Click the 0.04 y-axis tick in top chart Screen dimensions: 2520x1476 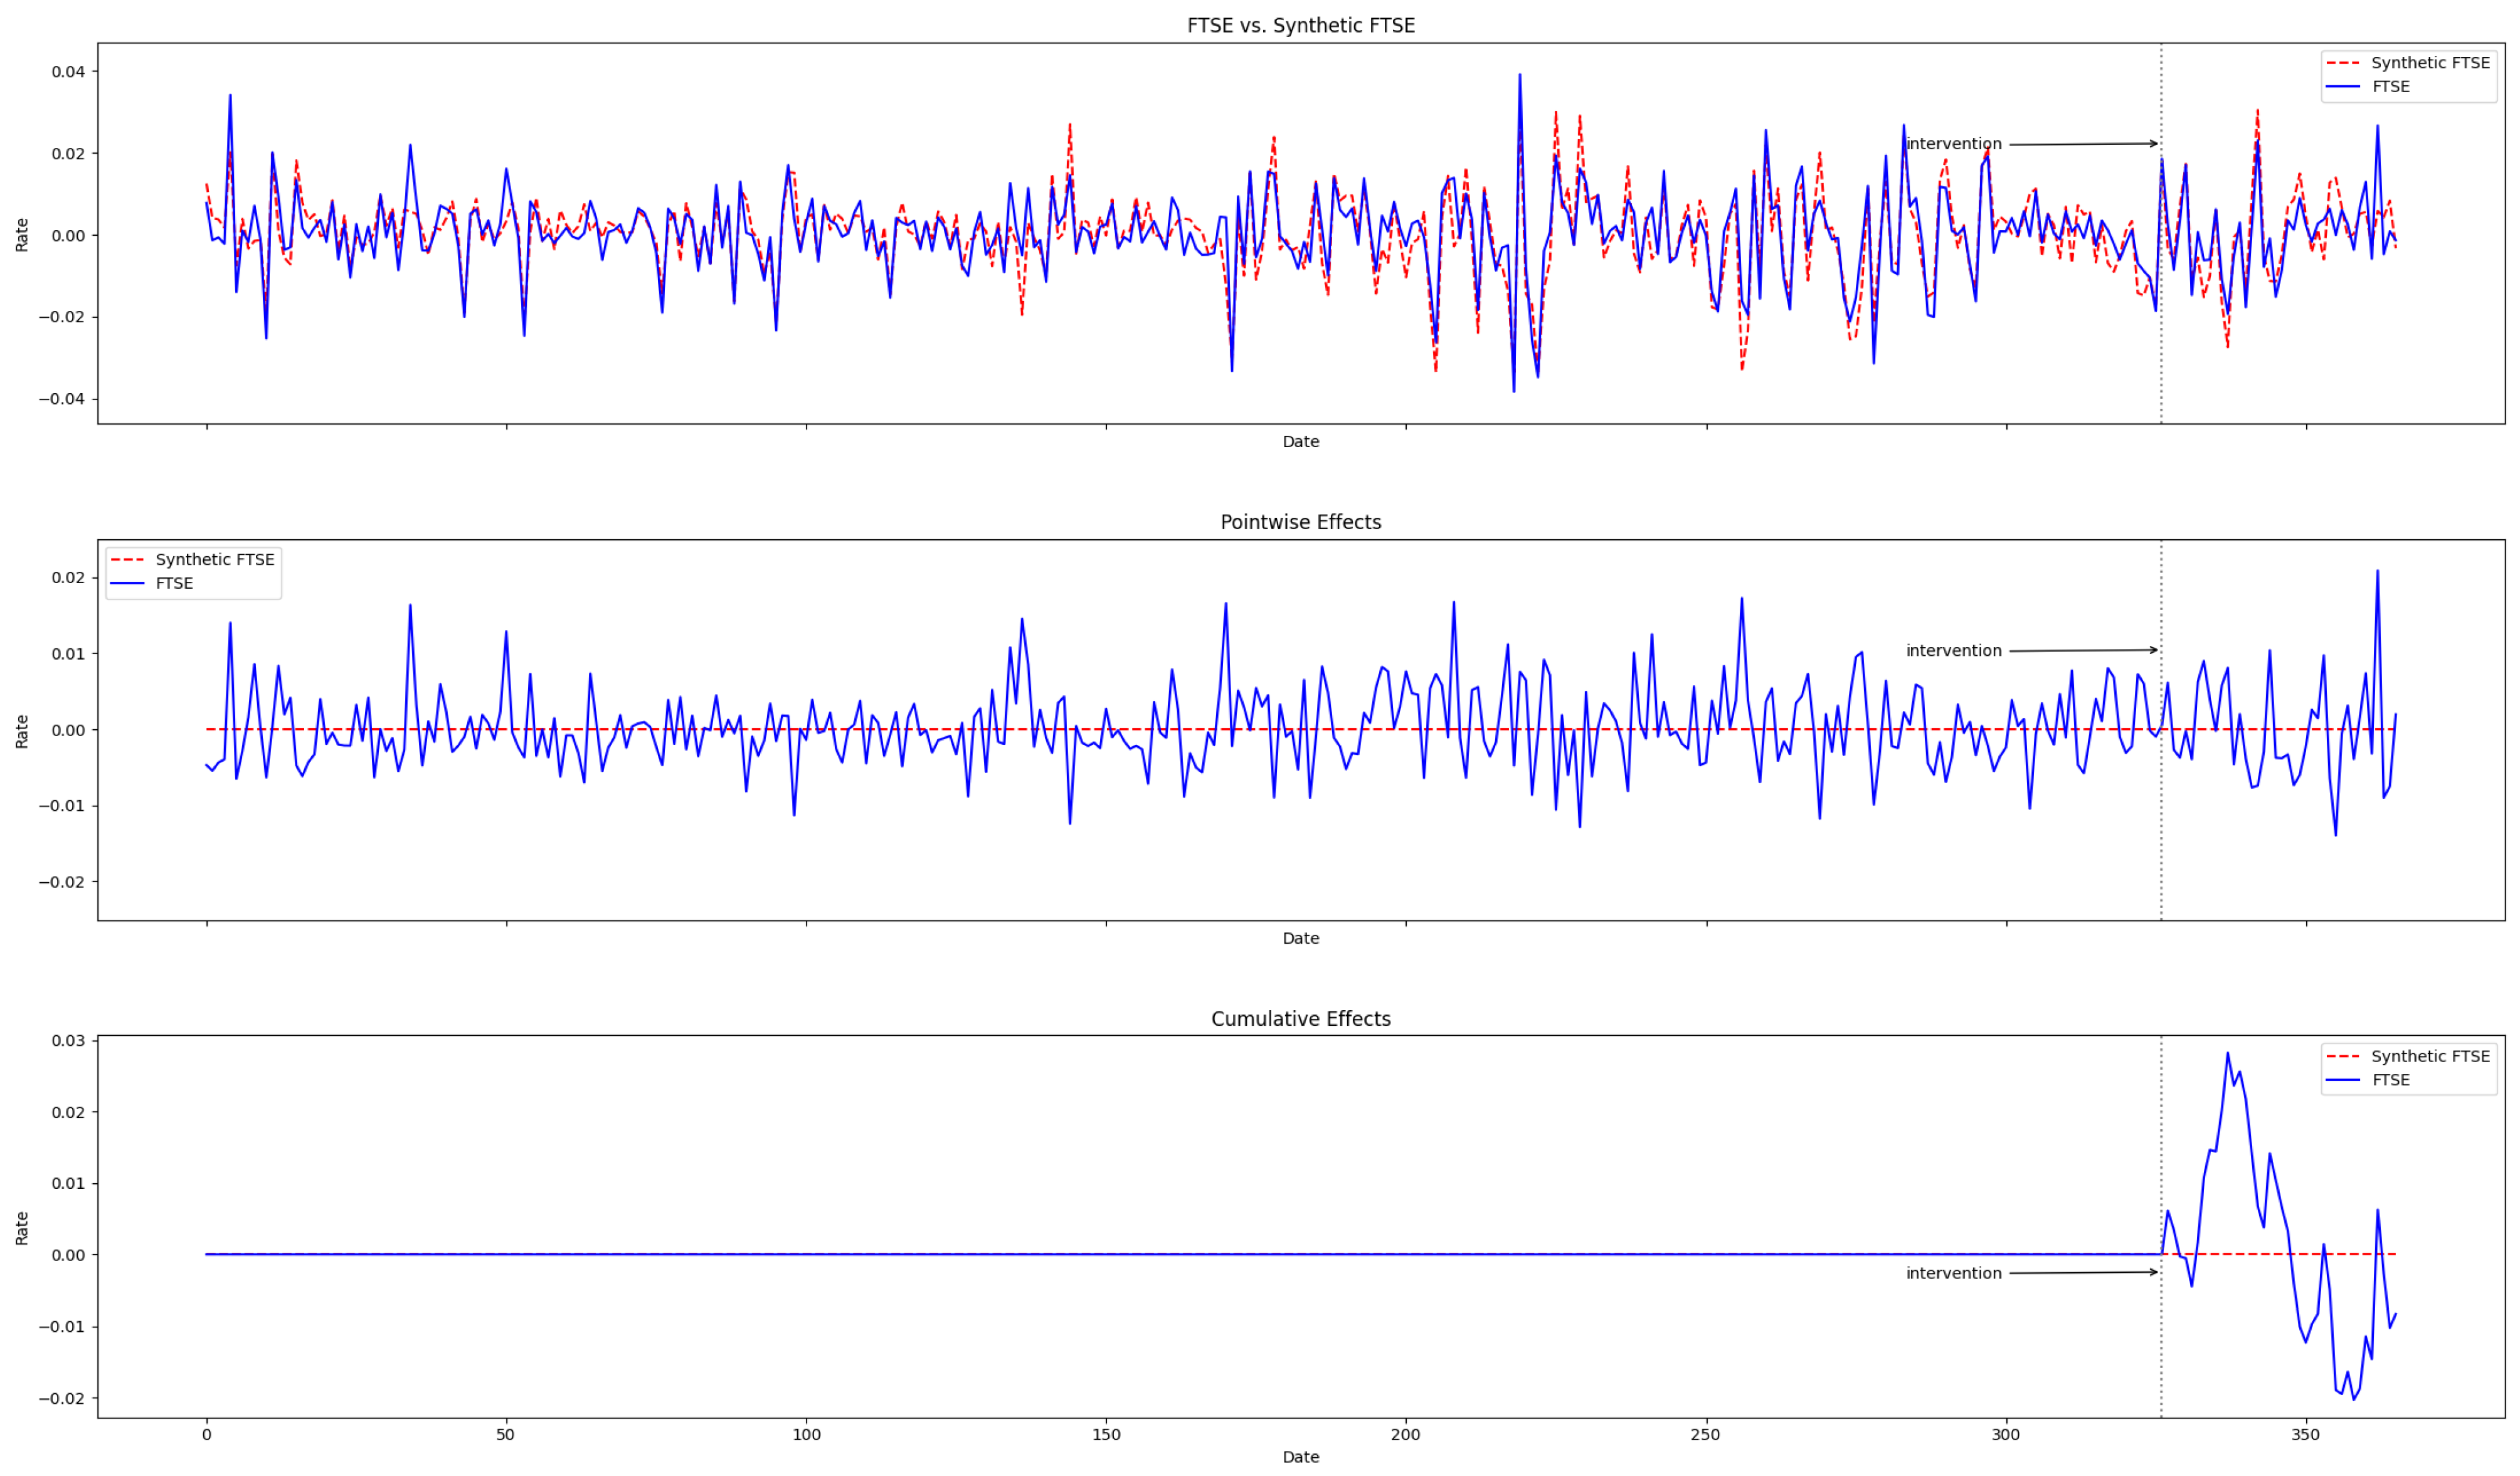pos(68,71)
